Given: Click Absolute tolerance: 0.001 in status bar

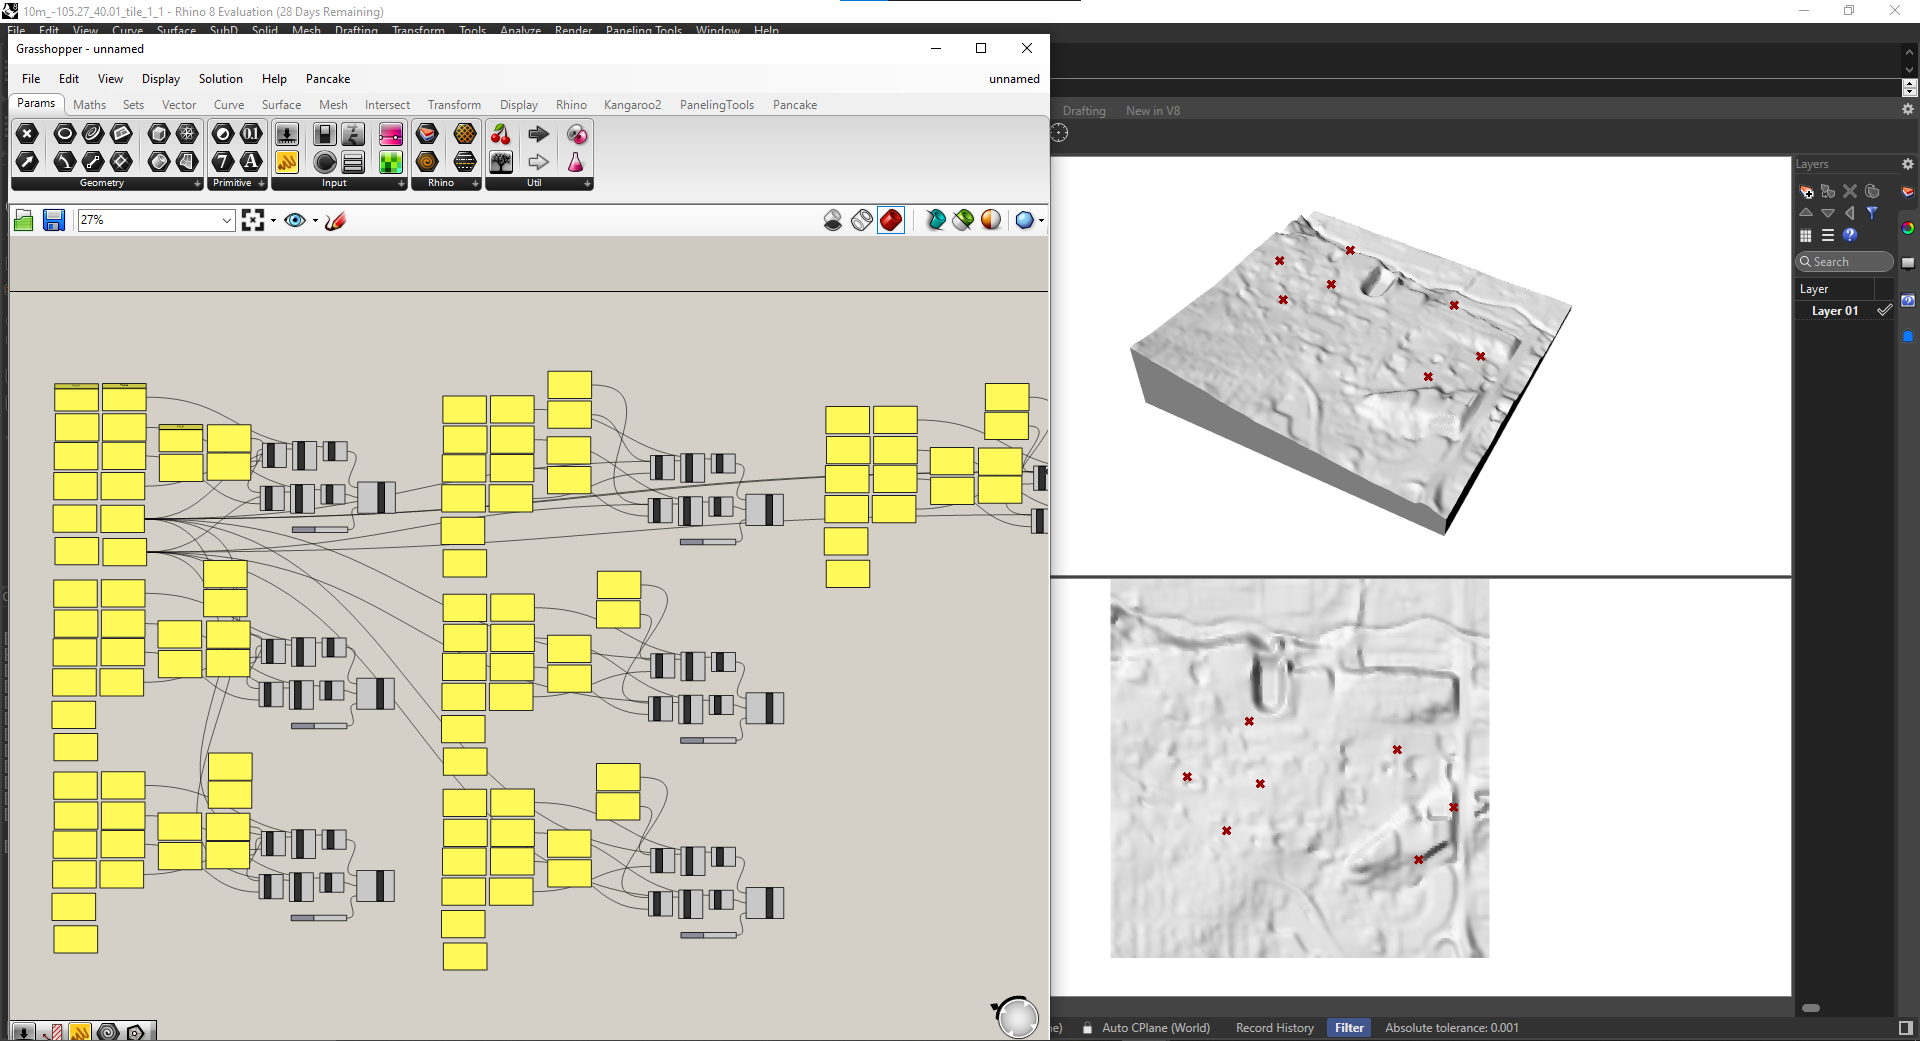Looking at the screenshot, I should (x=1451, y=1028).
